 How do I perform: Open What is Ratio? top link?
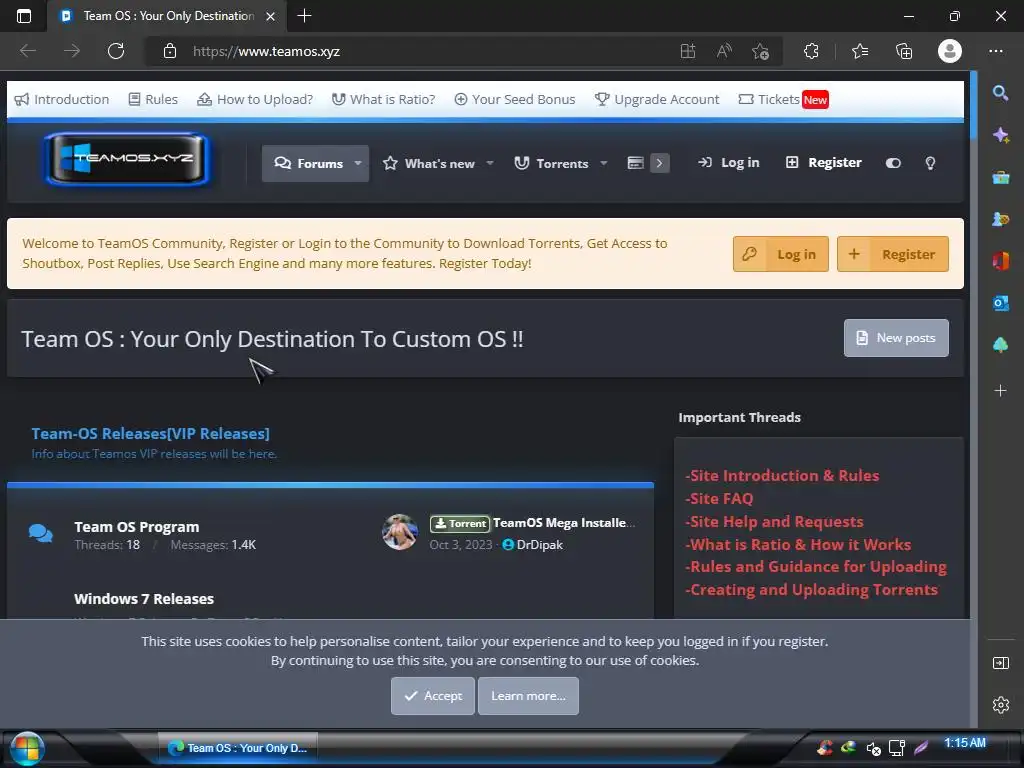click(x=383, y=99)
